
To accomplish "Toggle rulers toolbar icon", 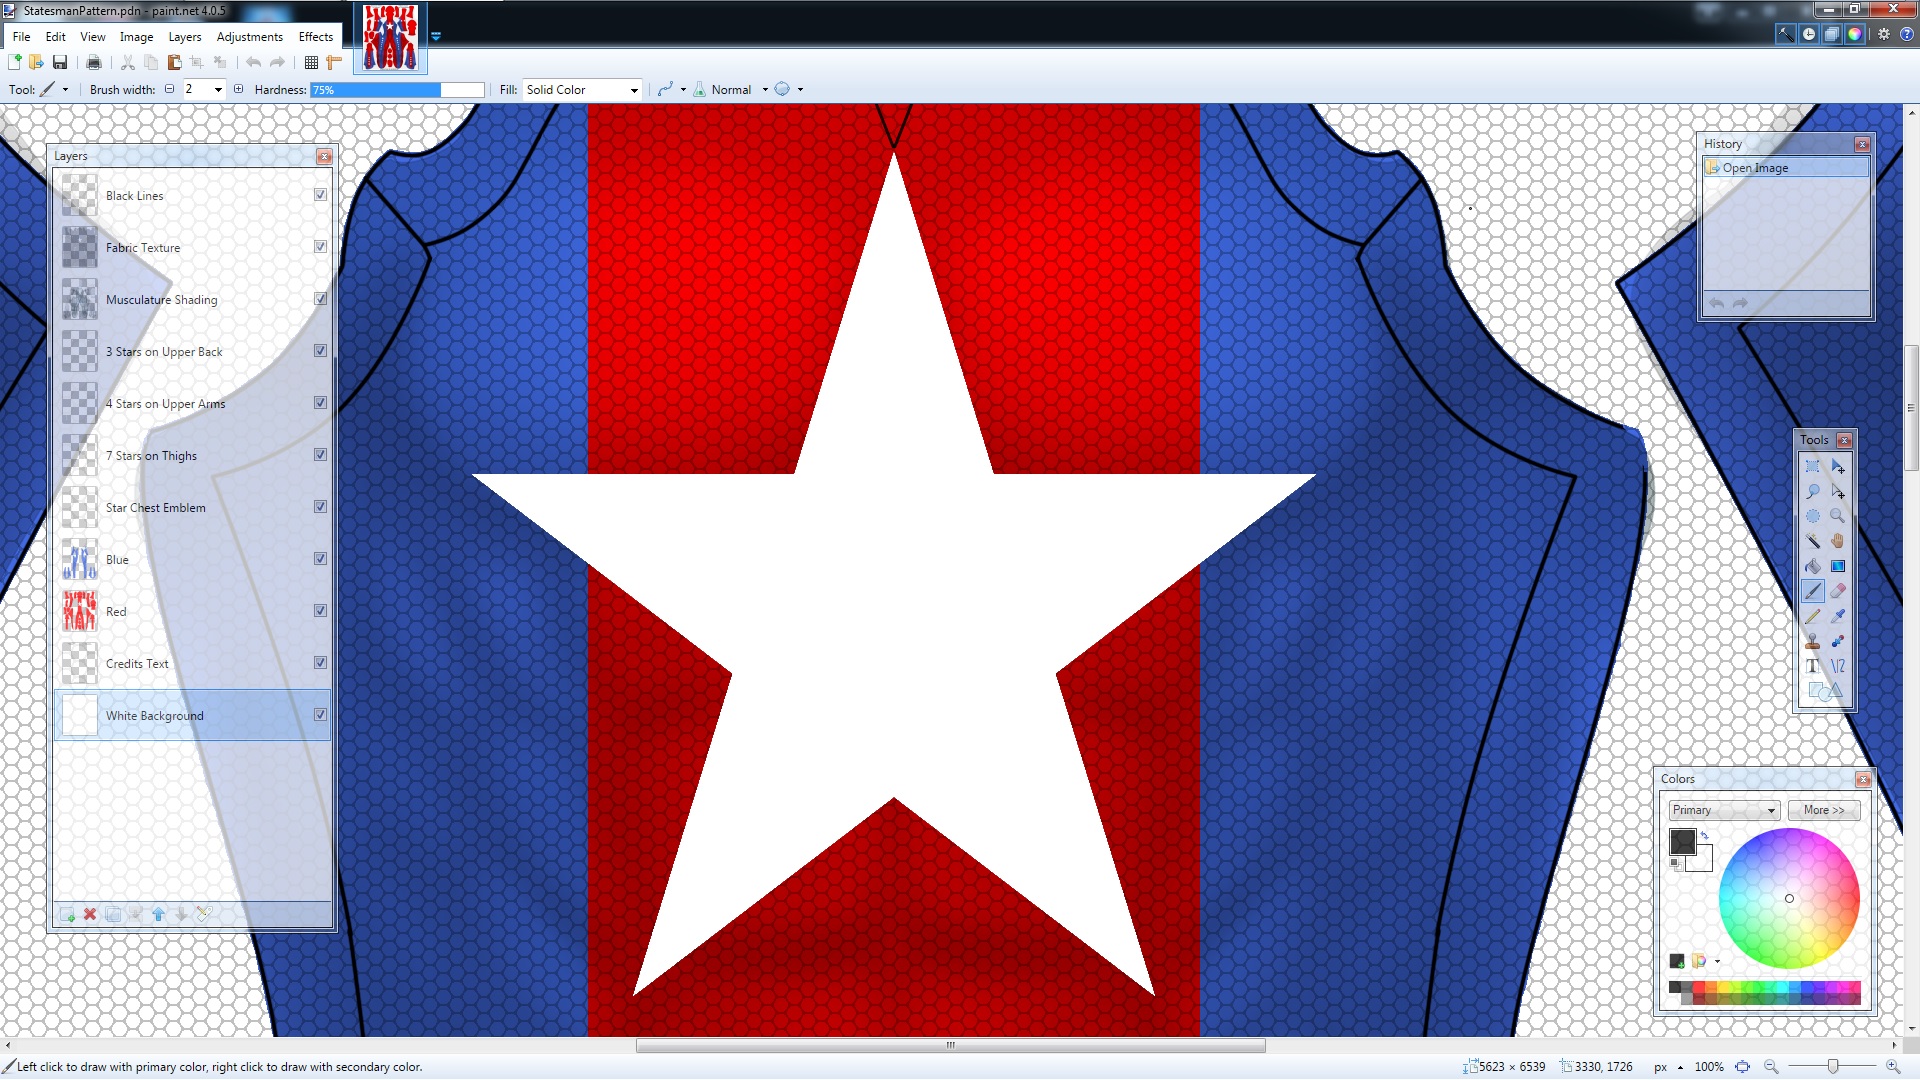I will pyautogui.click(x=334, y=62).
